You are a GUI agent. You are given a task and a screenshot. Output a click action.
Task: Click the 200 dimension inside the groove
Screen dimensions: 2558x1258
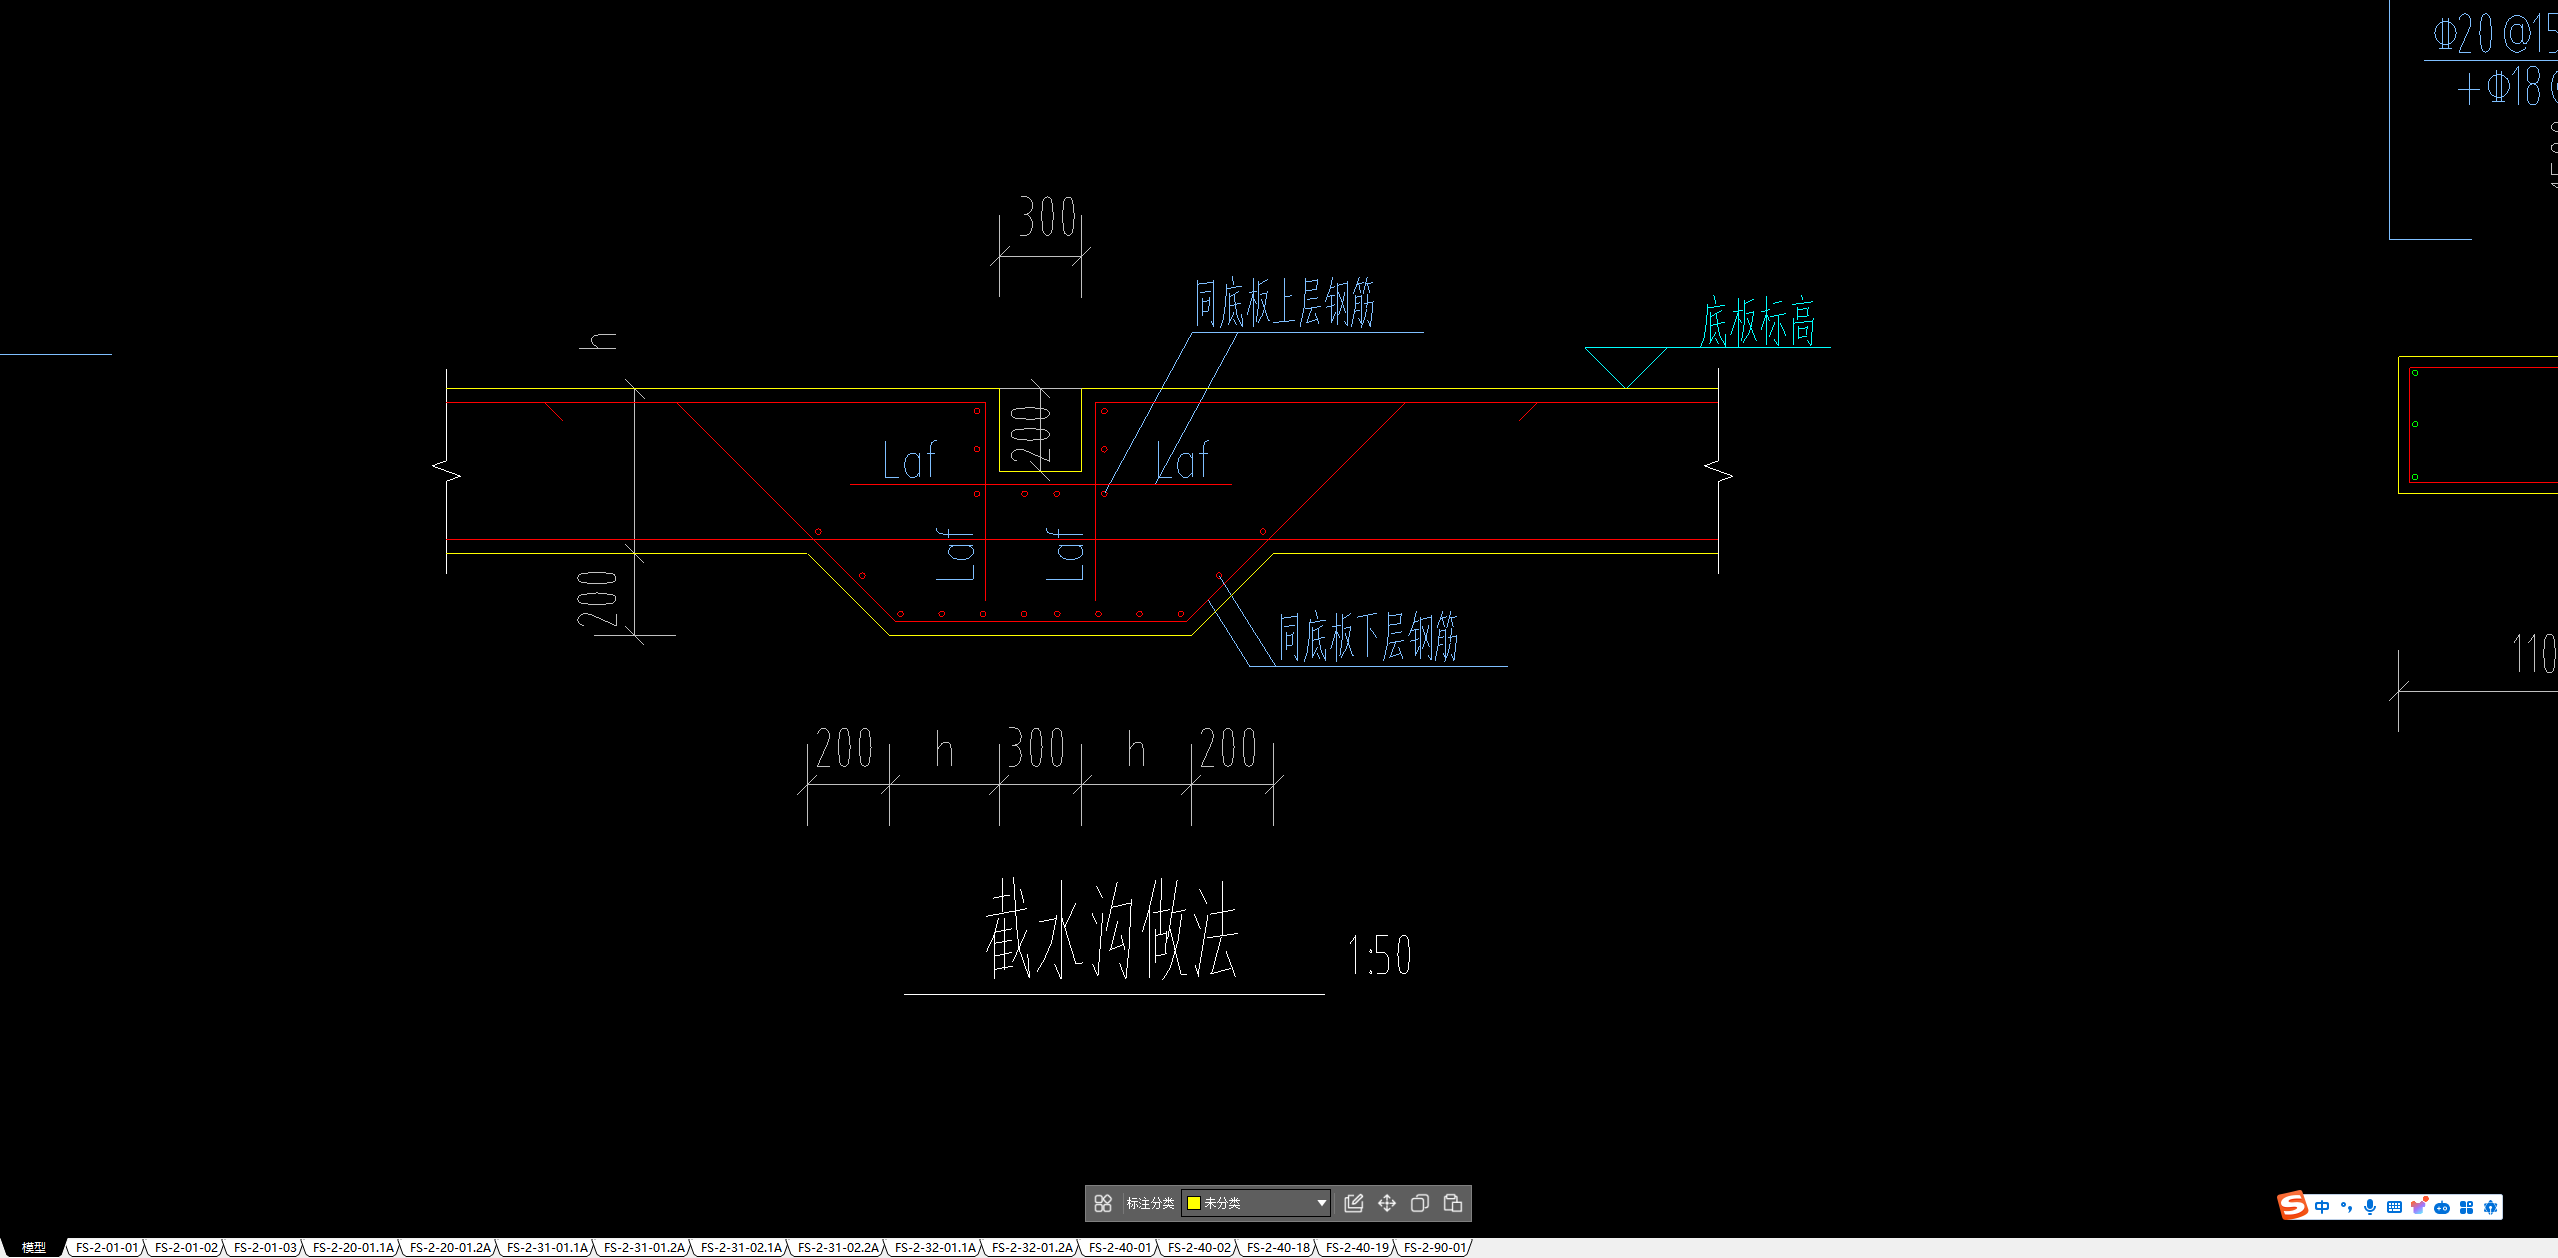pos(1030,435)
